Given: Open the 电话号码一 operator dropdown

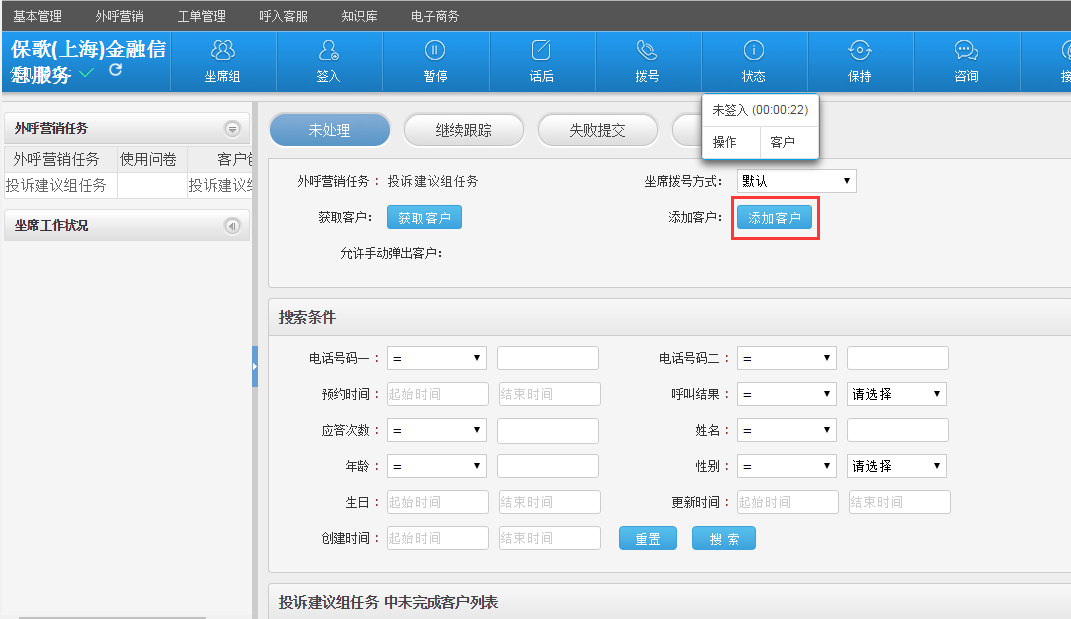Looking at the screenshot, I should click(436, 358).
